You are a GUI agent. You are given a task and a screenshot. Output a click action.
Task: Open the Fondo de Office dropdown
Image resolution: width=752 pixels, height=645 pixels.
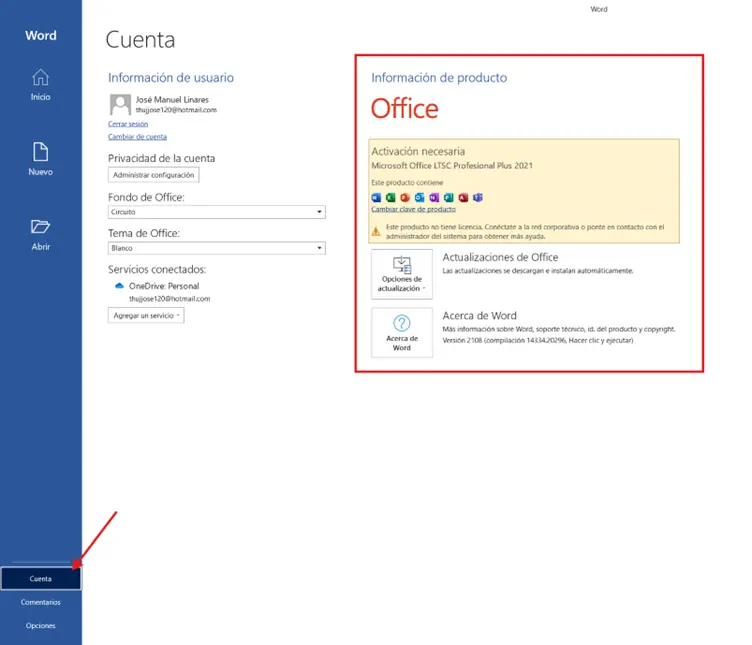click(x=217, y=212)
